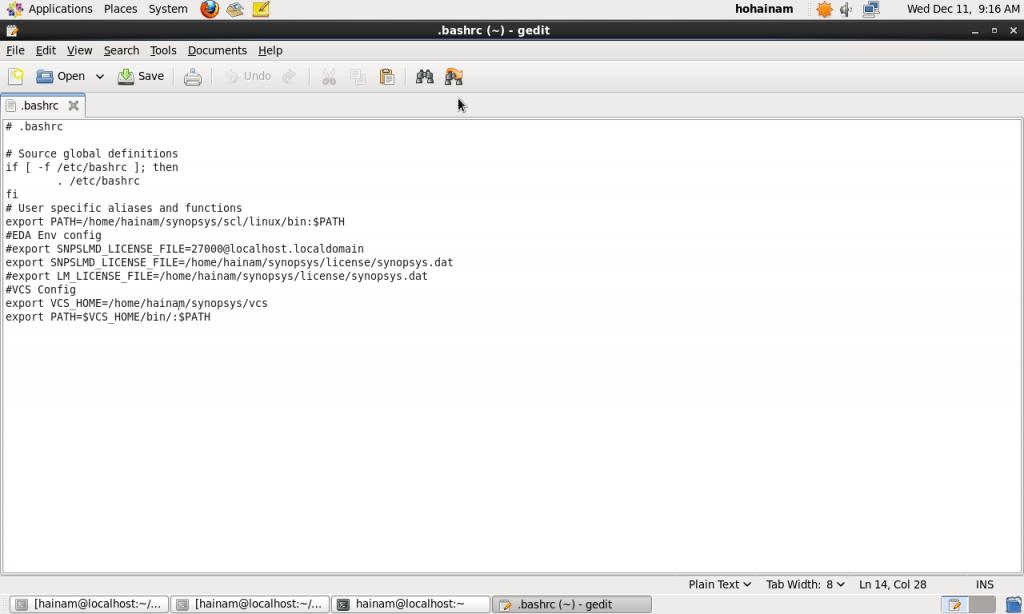Save the .bashrc file
1024x614 pixels.
point(140,76)
